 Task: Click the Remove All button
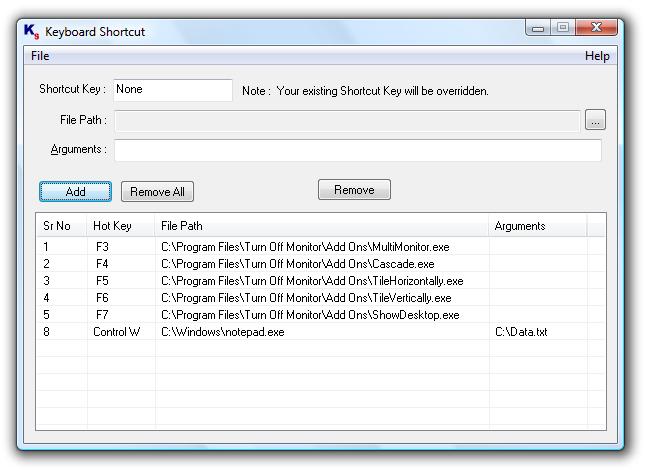[157, 191]
